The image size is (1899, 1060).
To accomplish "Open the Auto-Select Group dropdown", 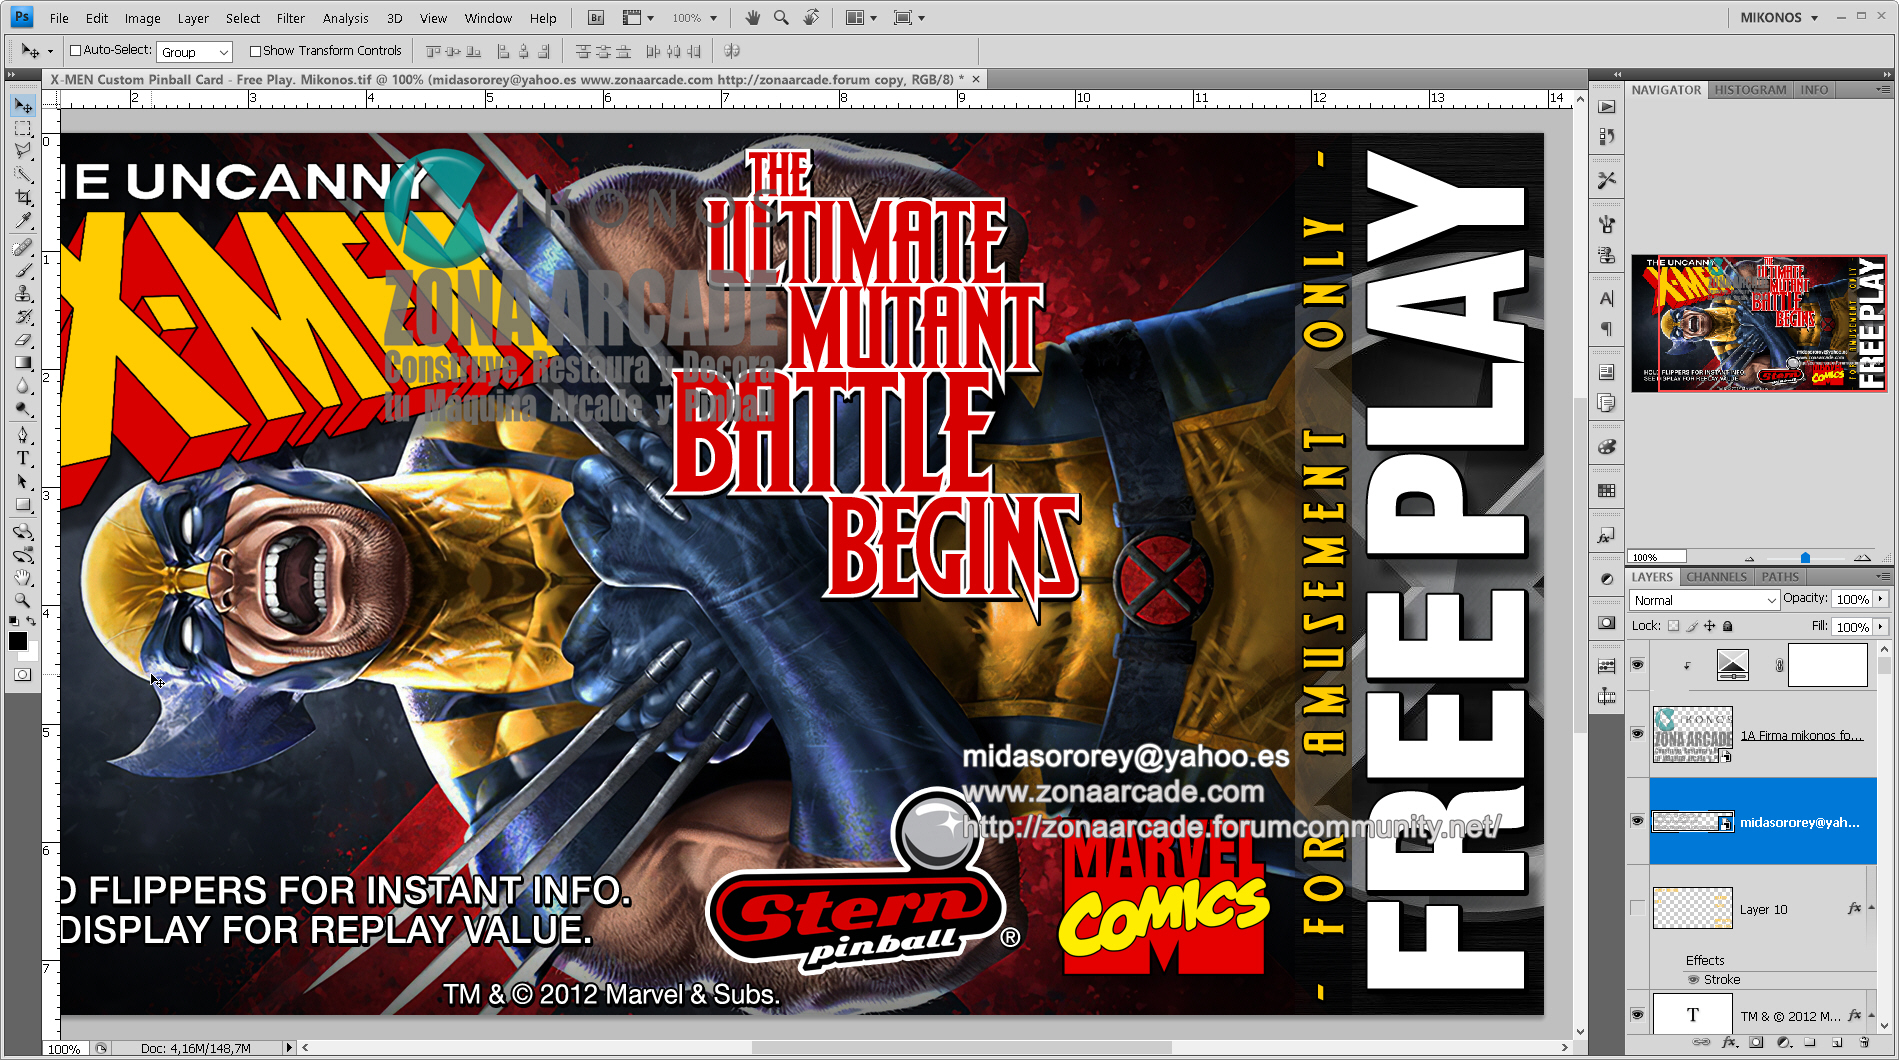I will pyautogui.click(x=195, y=52).
